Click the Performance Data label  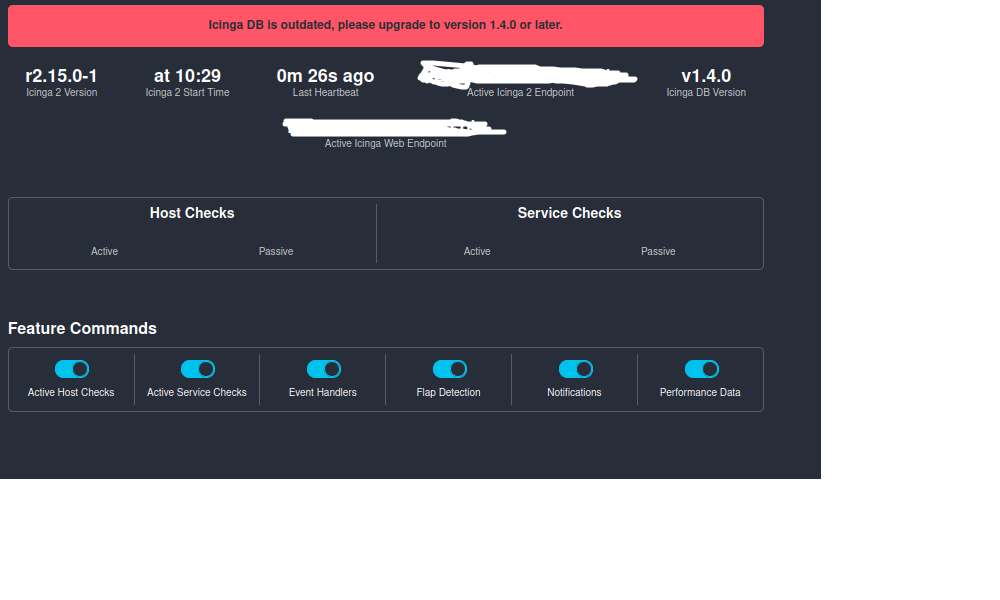(x=700, y=392)
